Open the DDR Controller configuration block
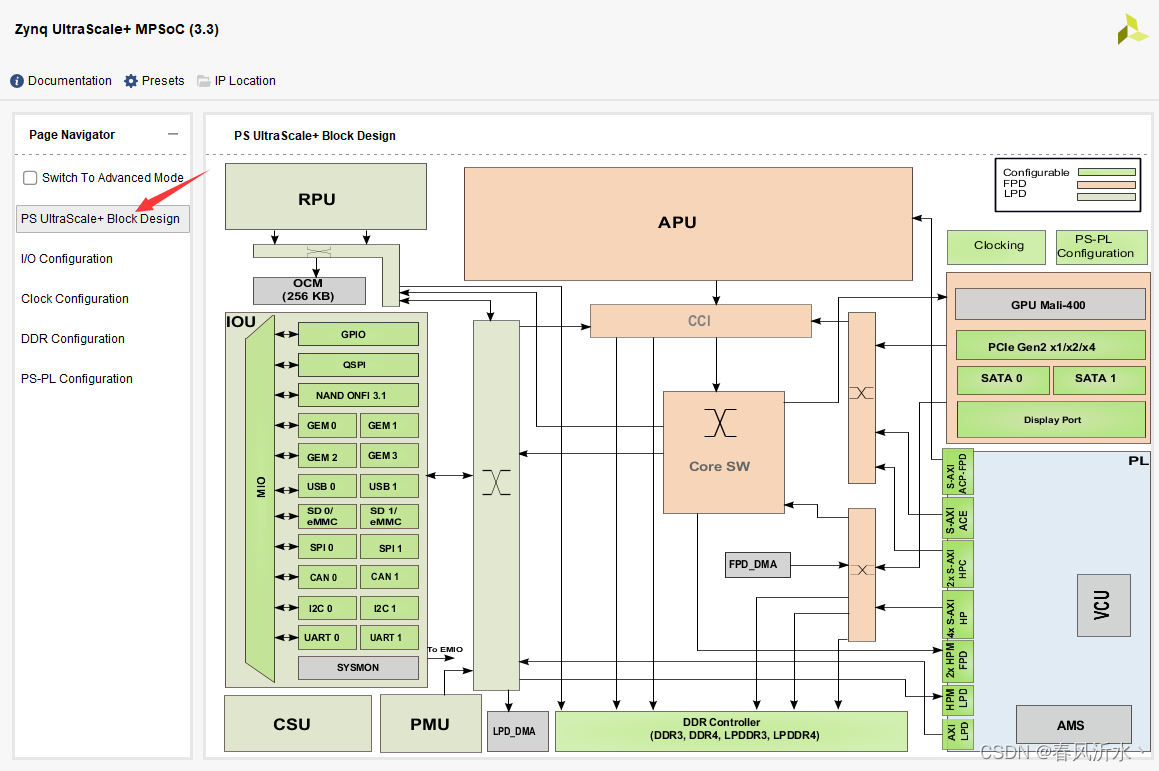Viewport: 1159px width, 771px height. pyautogui.click(x=732, y=729)
